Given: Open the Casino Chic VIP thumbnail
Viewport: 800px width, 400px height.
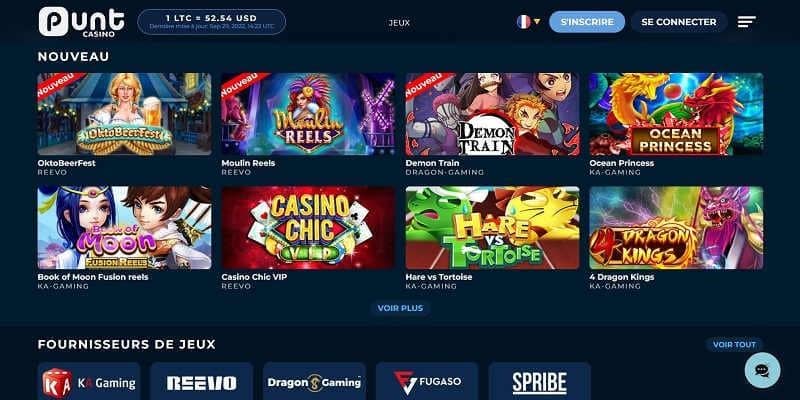Looking at the screenshot, I should (x=308, y=228).
